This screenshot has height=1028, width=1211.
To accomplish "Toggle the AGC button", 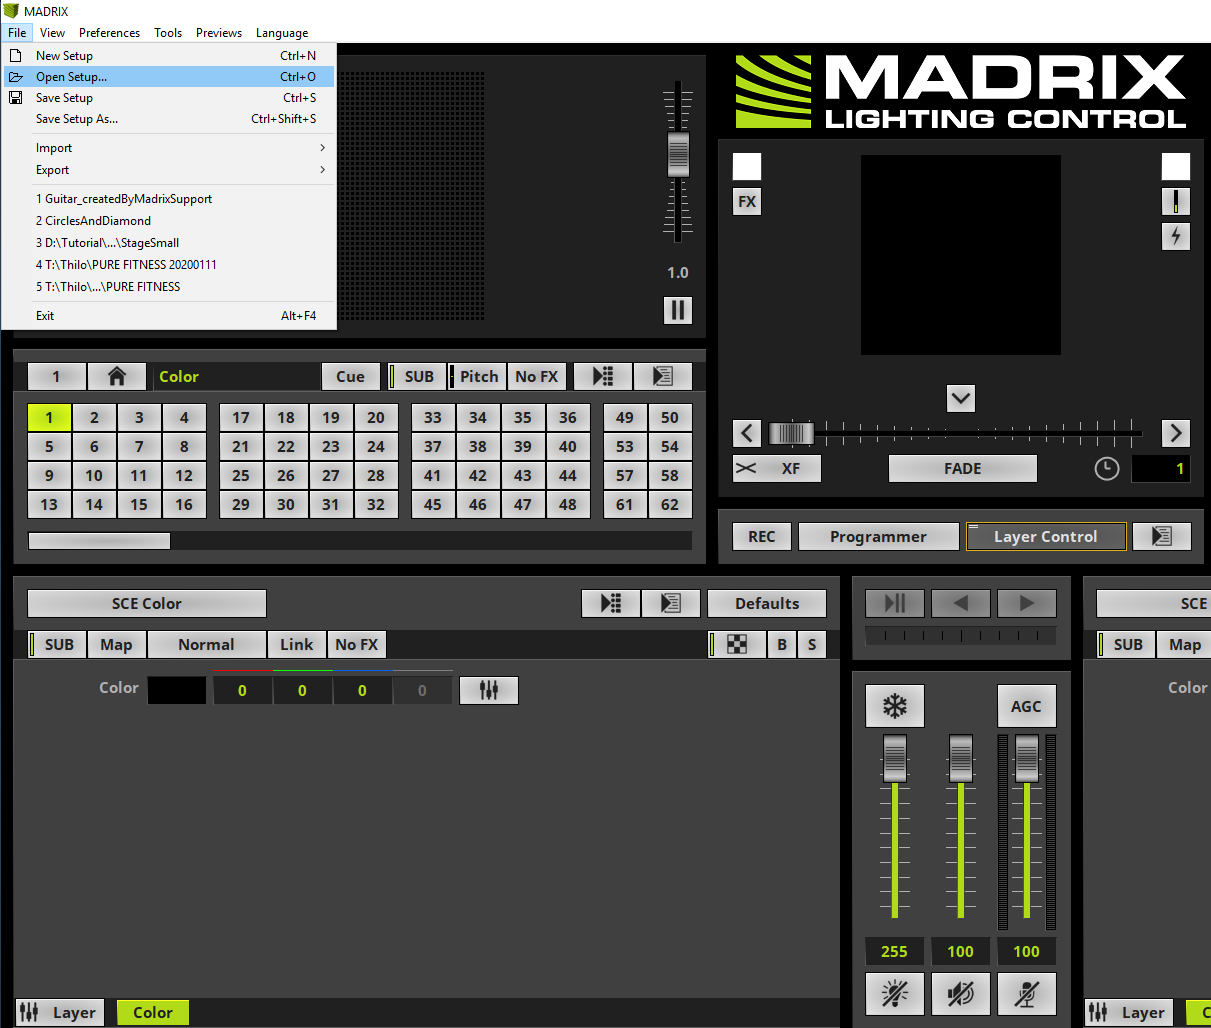I will click(x=1027, y=706).
